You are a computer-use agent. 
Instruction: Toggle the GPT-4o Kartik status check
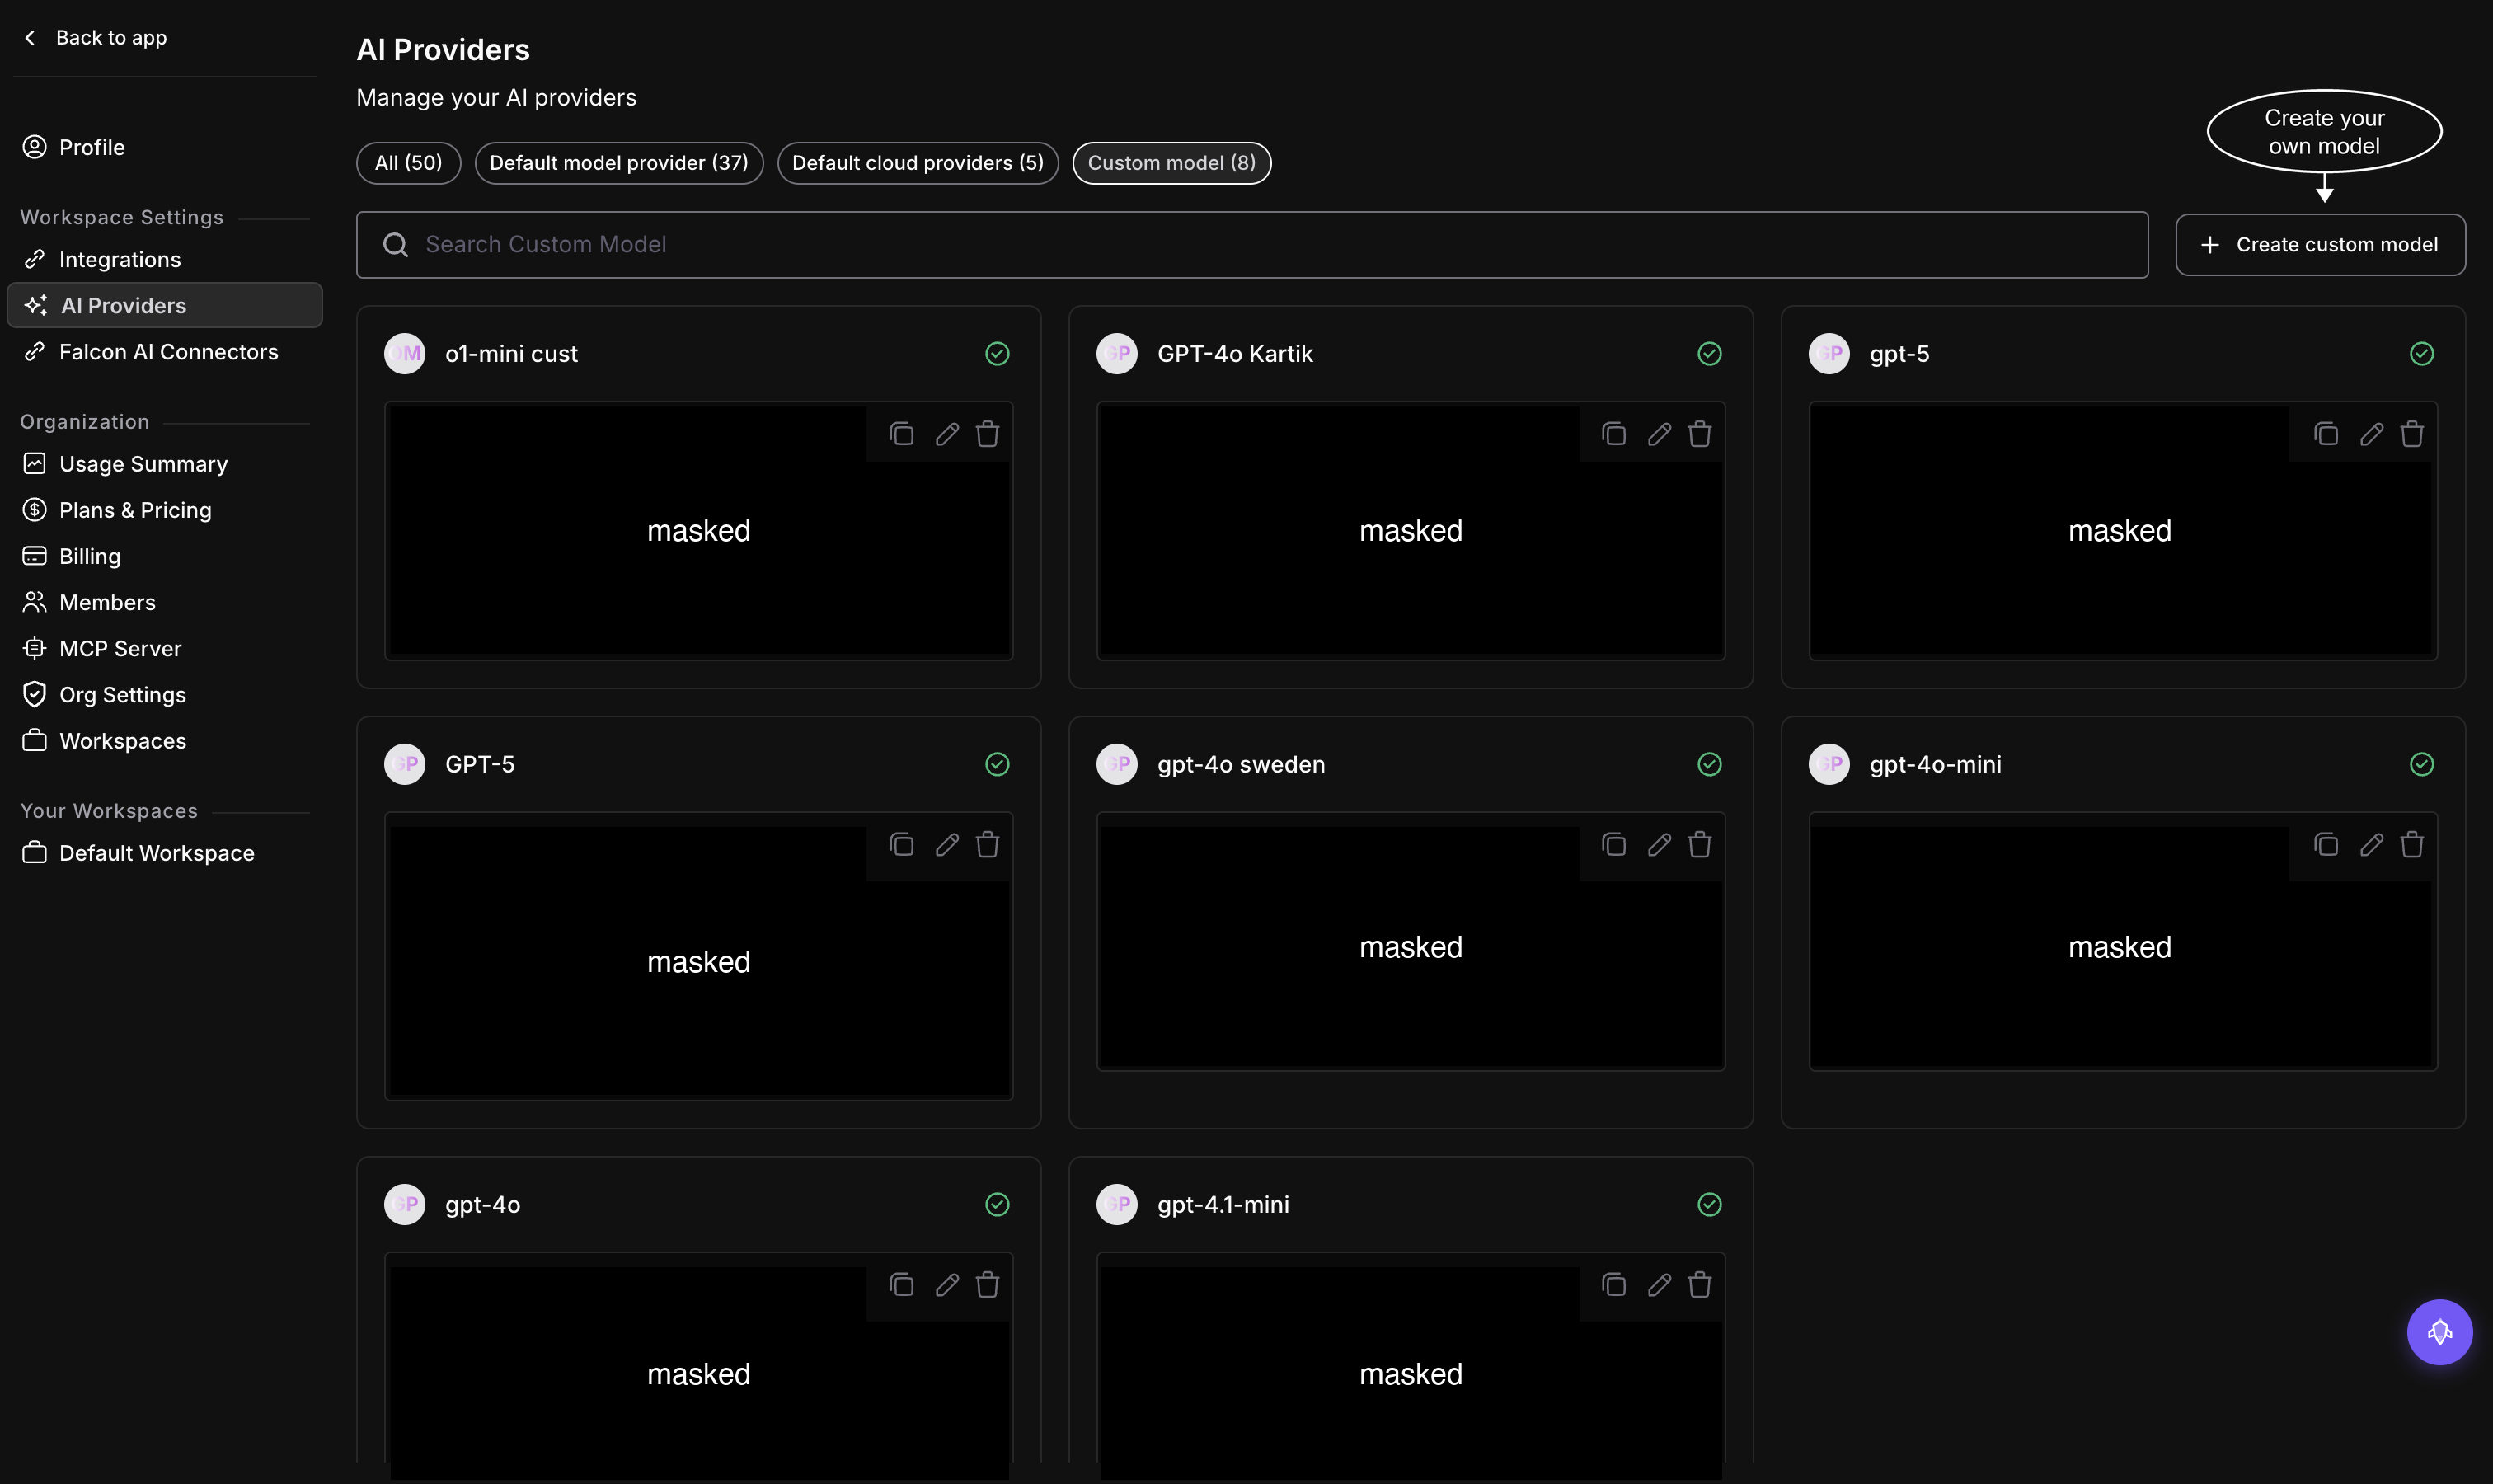coord(1709,354)
